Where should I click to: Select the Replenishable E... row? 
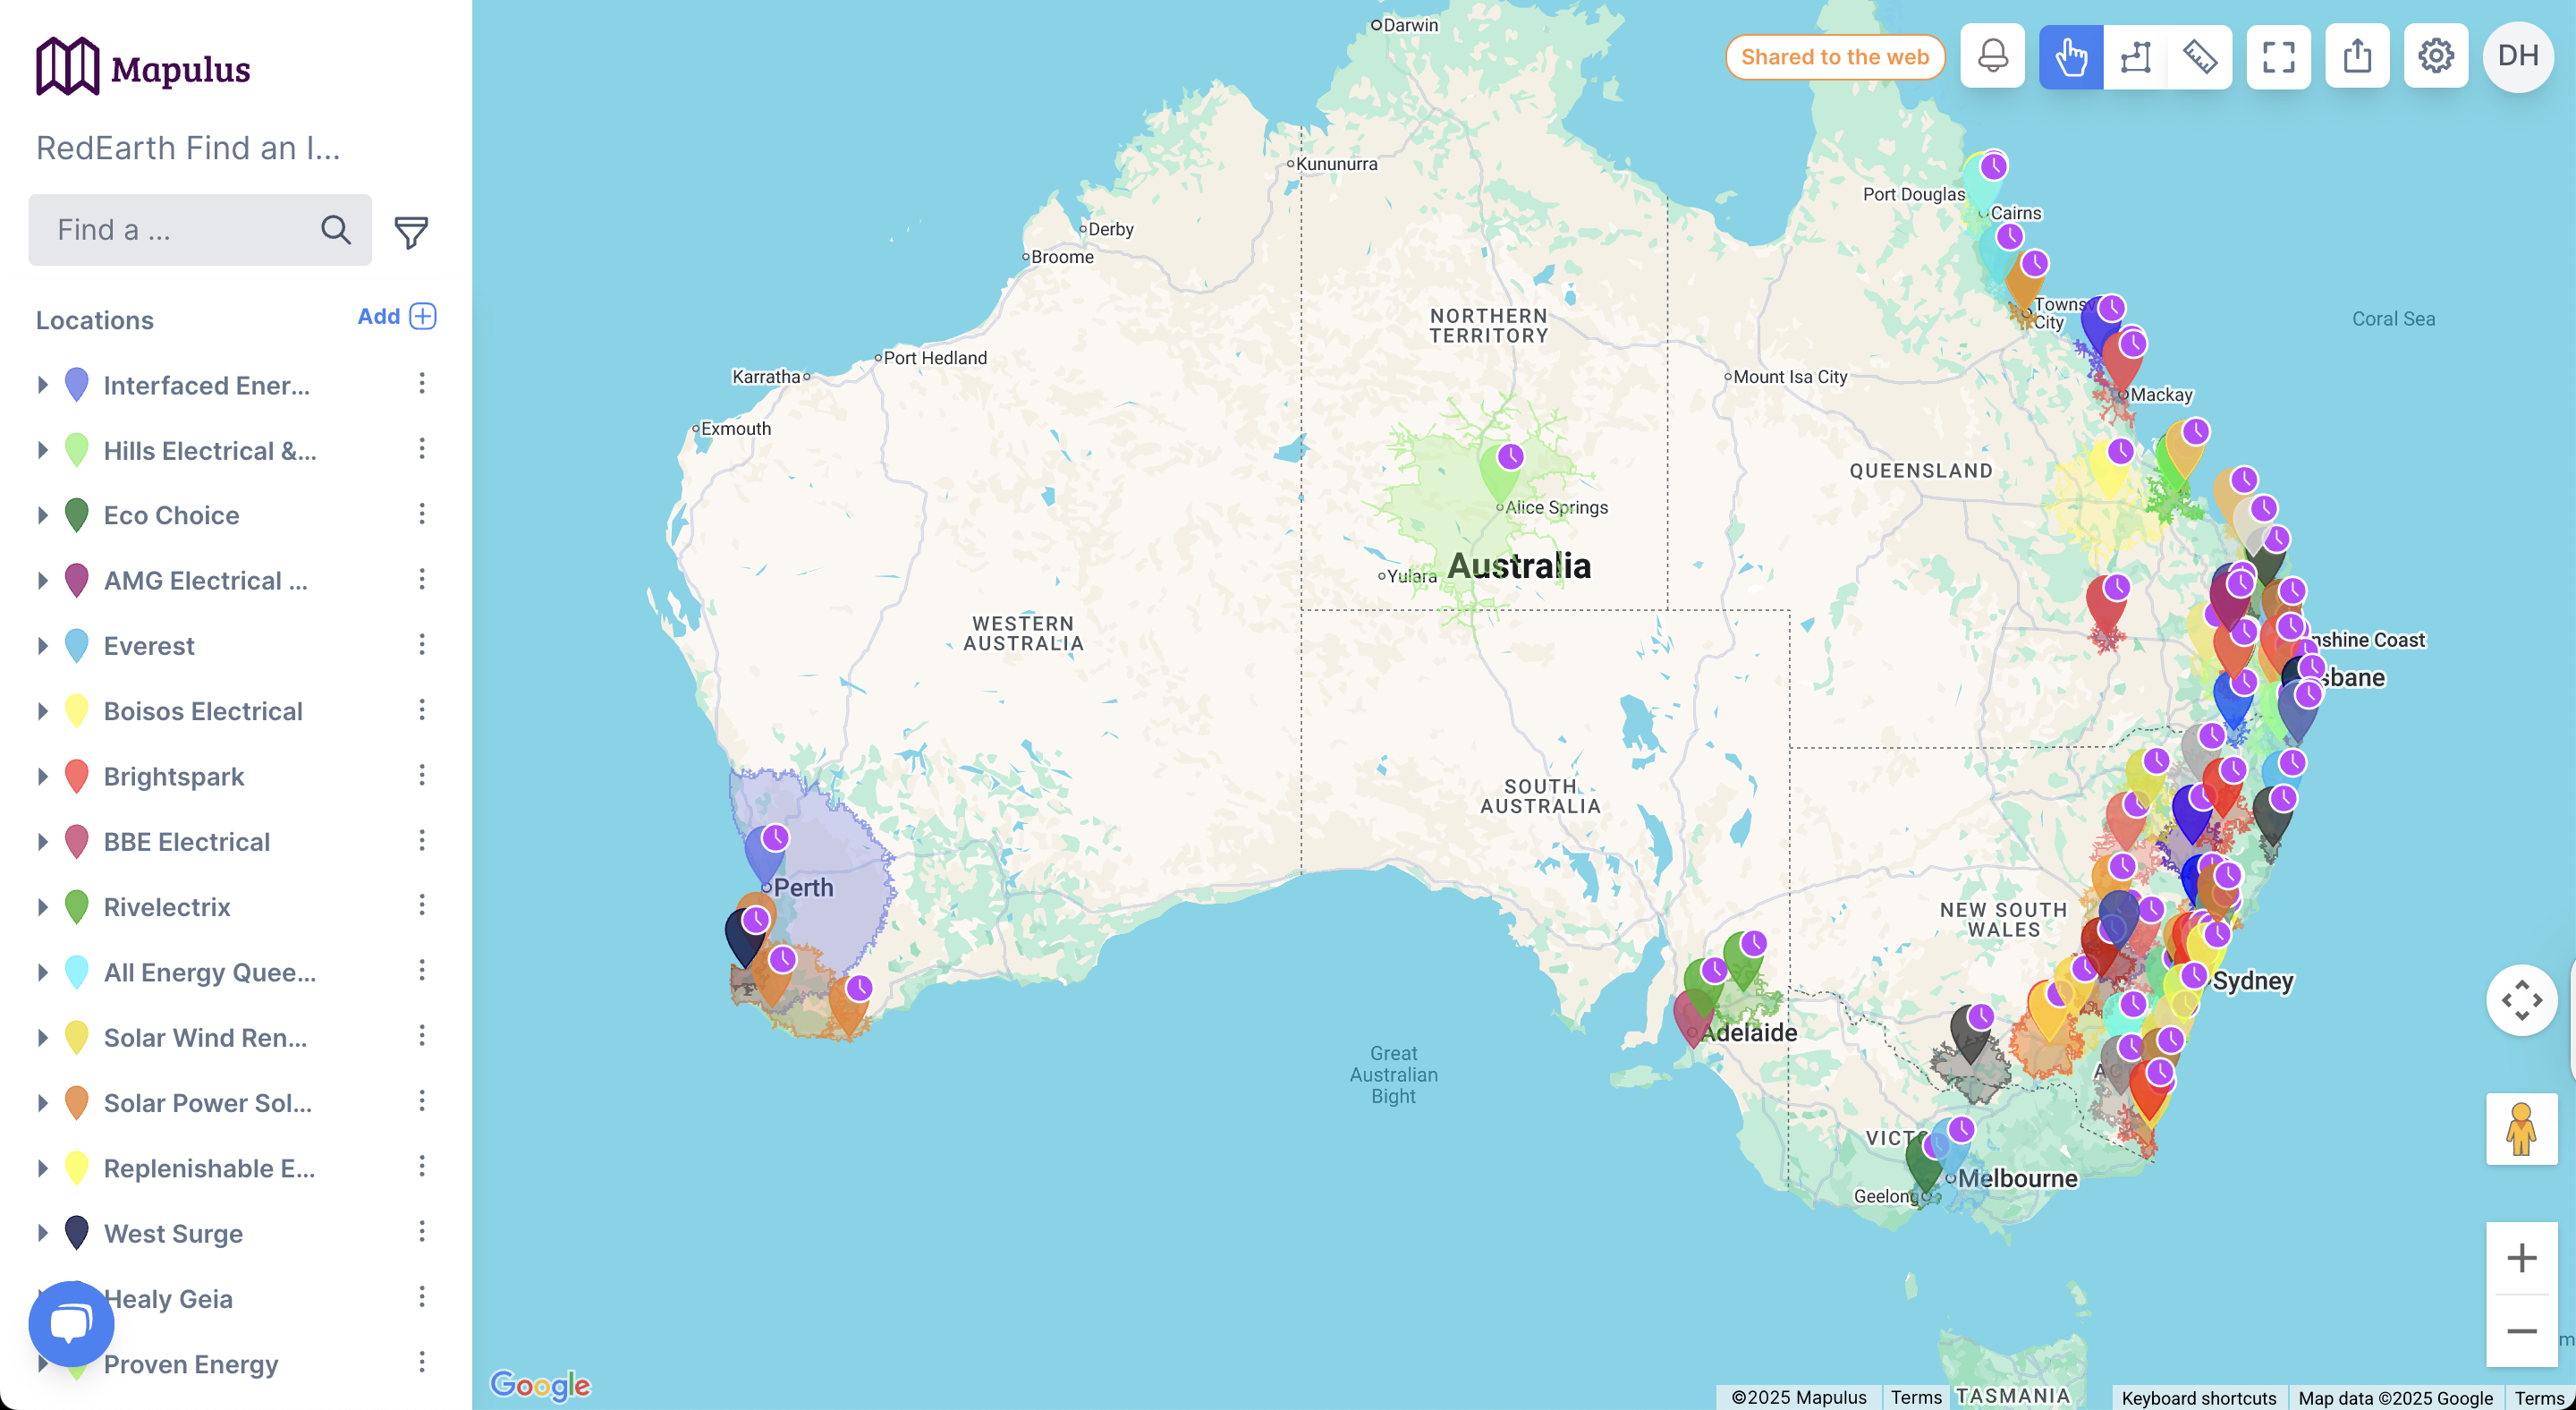[236, 1168]
